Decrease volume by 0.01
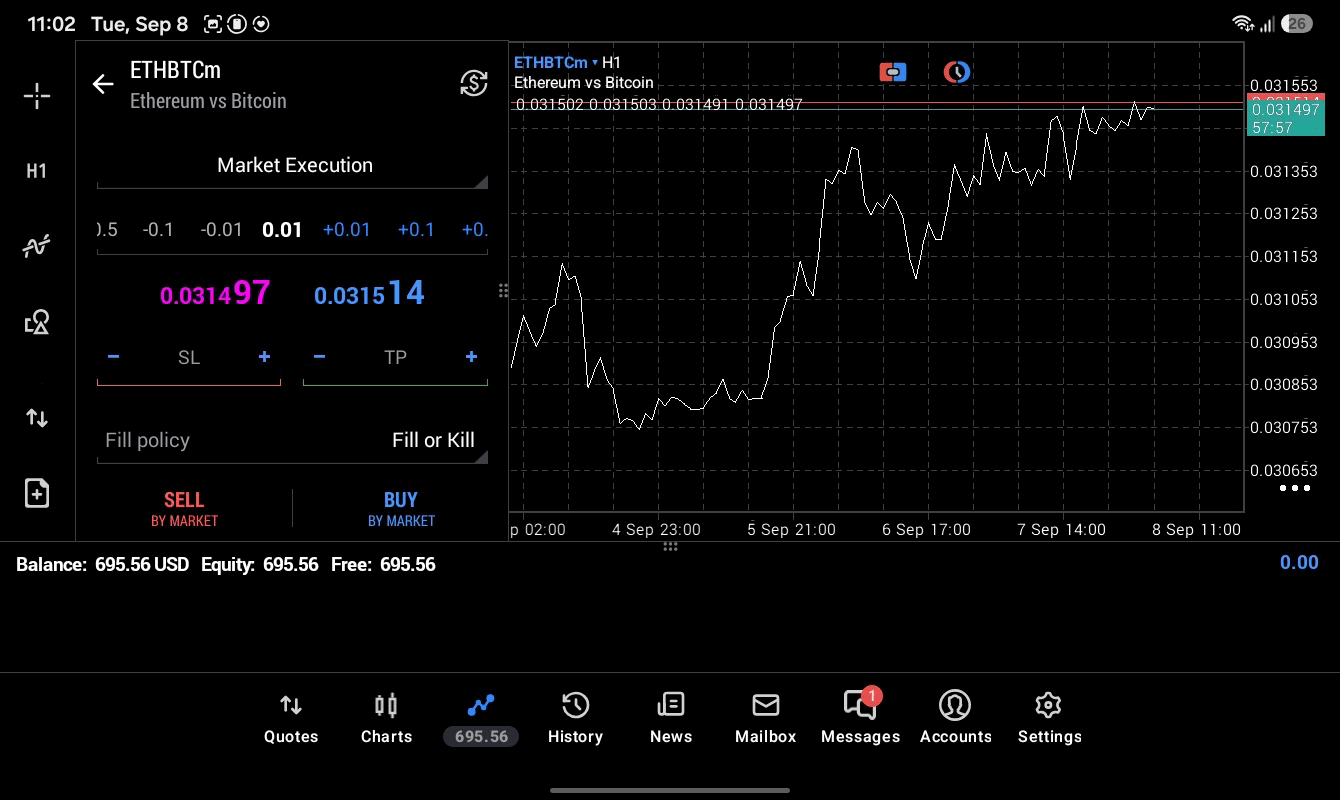 coord(221,230)
